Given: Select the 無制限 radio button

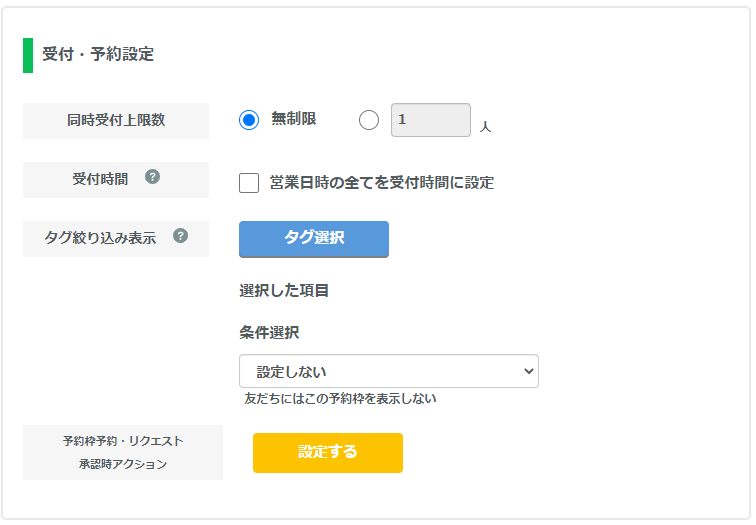Looking at the screenshot, I should (249, 120).
